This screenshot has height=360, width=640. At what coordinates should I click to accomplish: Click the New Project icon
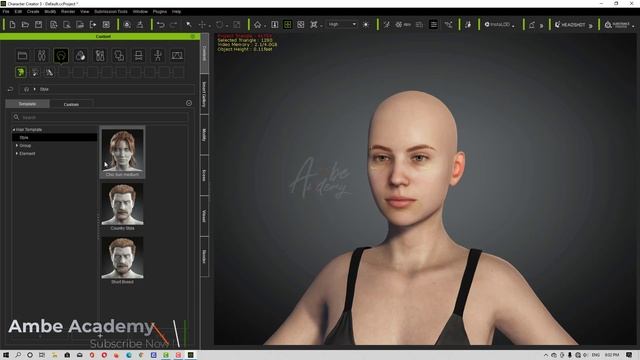[x=12, y=25]
